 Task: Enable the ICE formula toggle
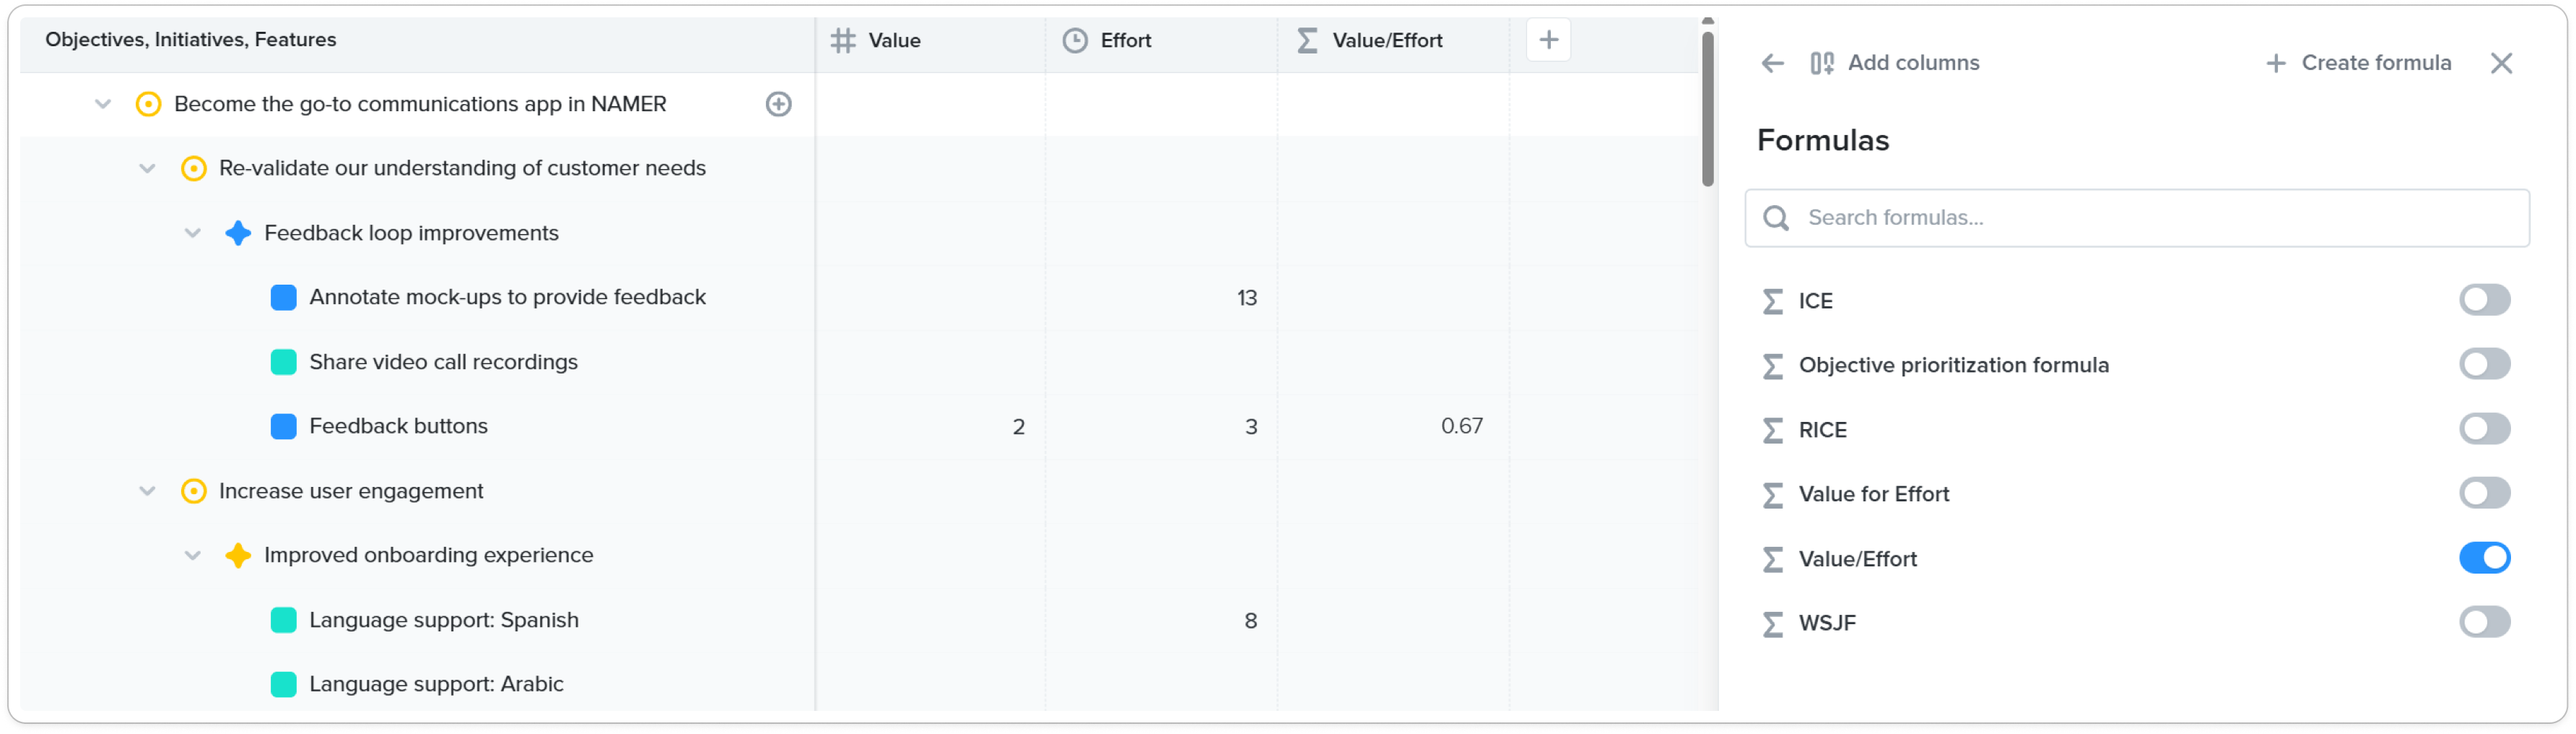pyautogui.click(x=2483, y=300)
